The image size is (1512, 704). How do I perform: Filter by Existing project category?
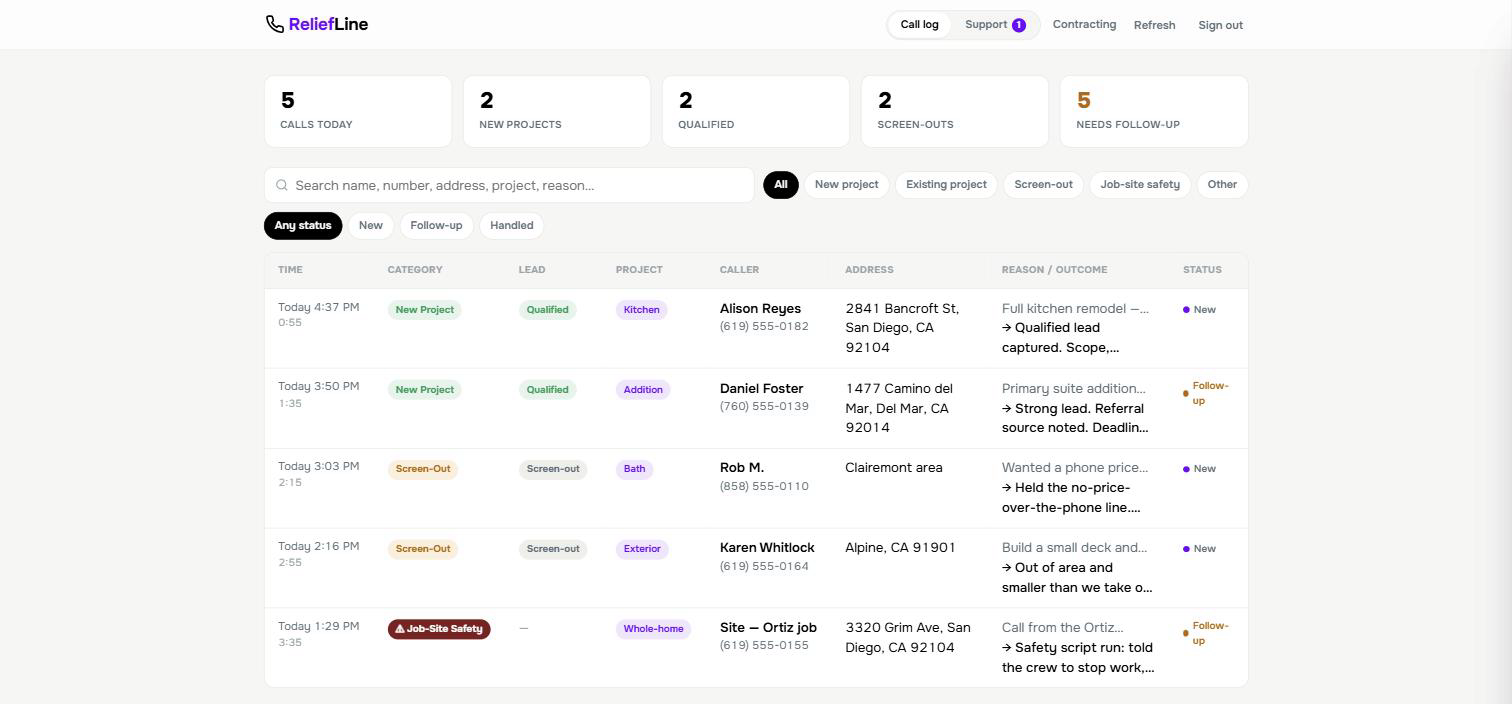click(946, 184)
